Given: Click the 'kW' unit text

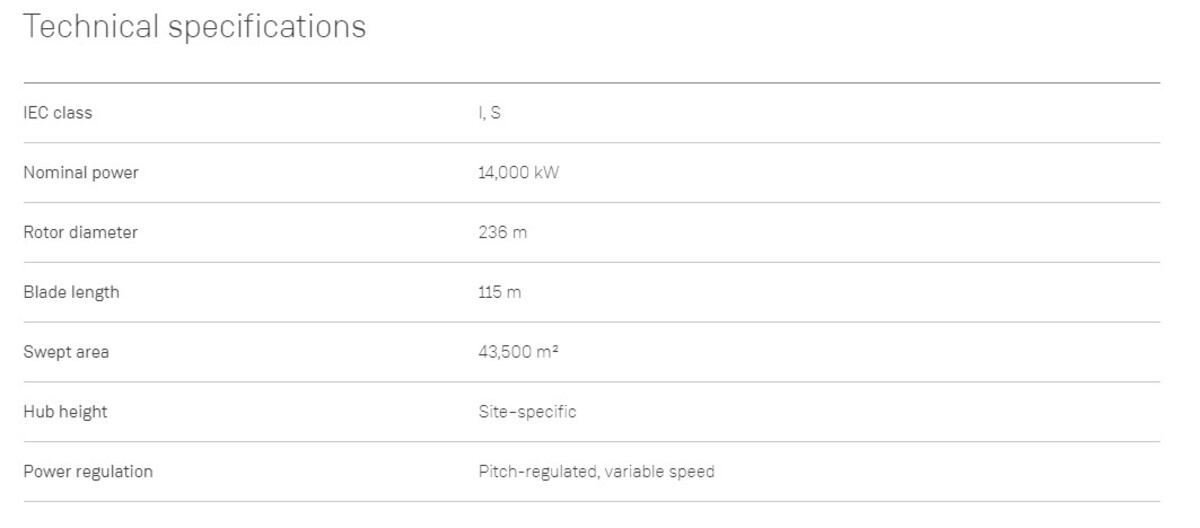Looking at the screenshot, I should pyautogui.click(x=547, y=173).
